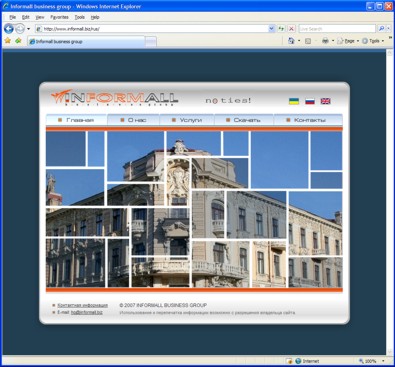395x367 pixels.
Task: Open the Page menu dropdown
Action: (x=348, y=41)
